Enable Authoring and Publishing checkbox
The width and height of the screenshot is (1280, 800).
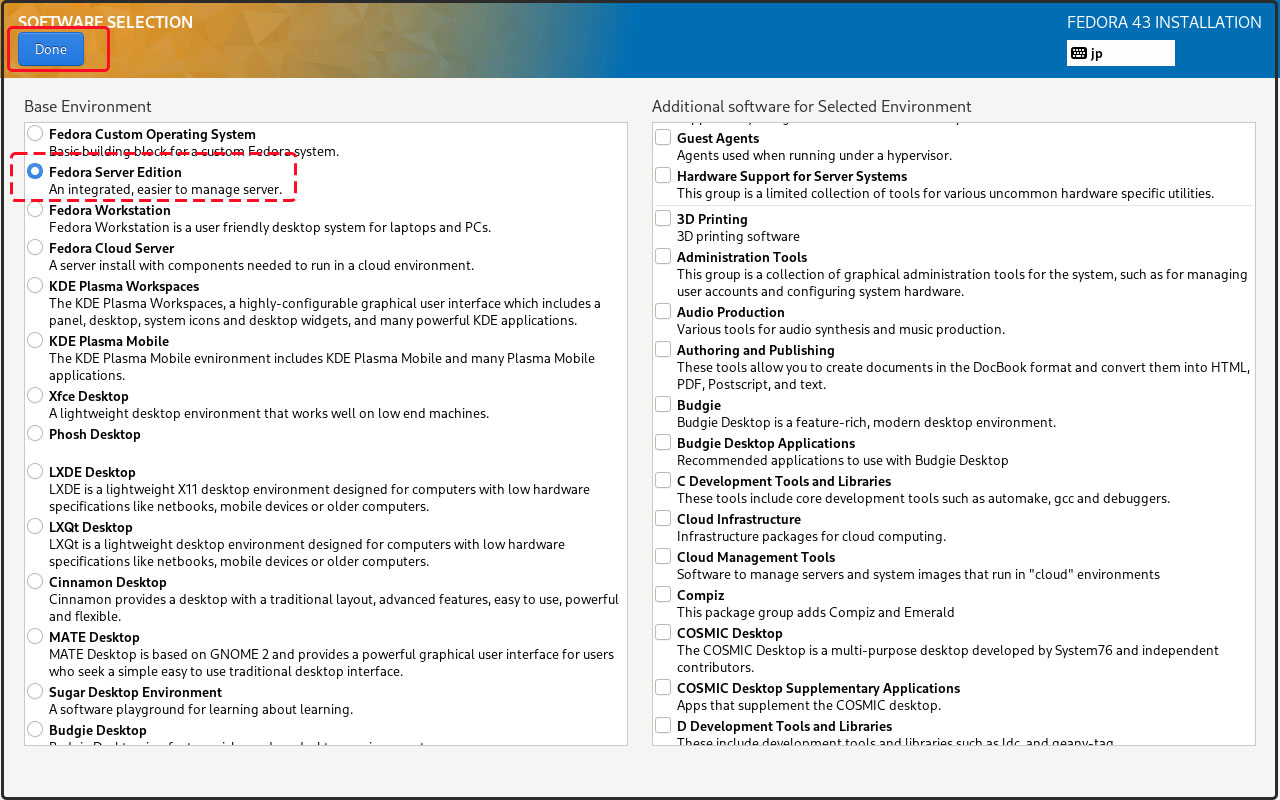tap(663, 350)
